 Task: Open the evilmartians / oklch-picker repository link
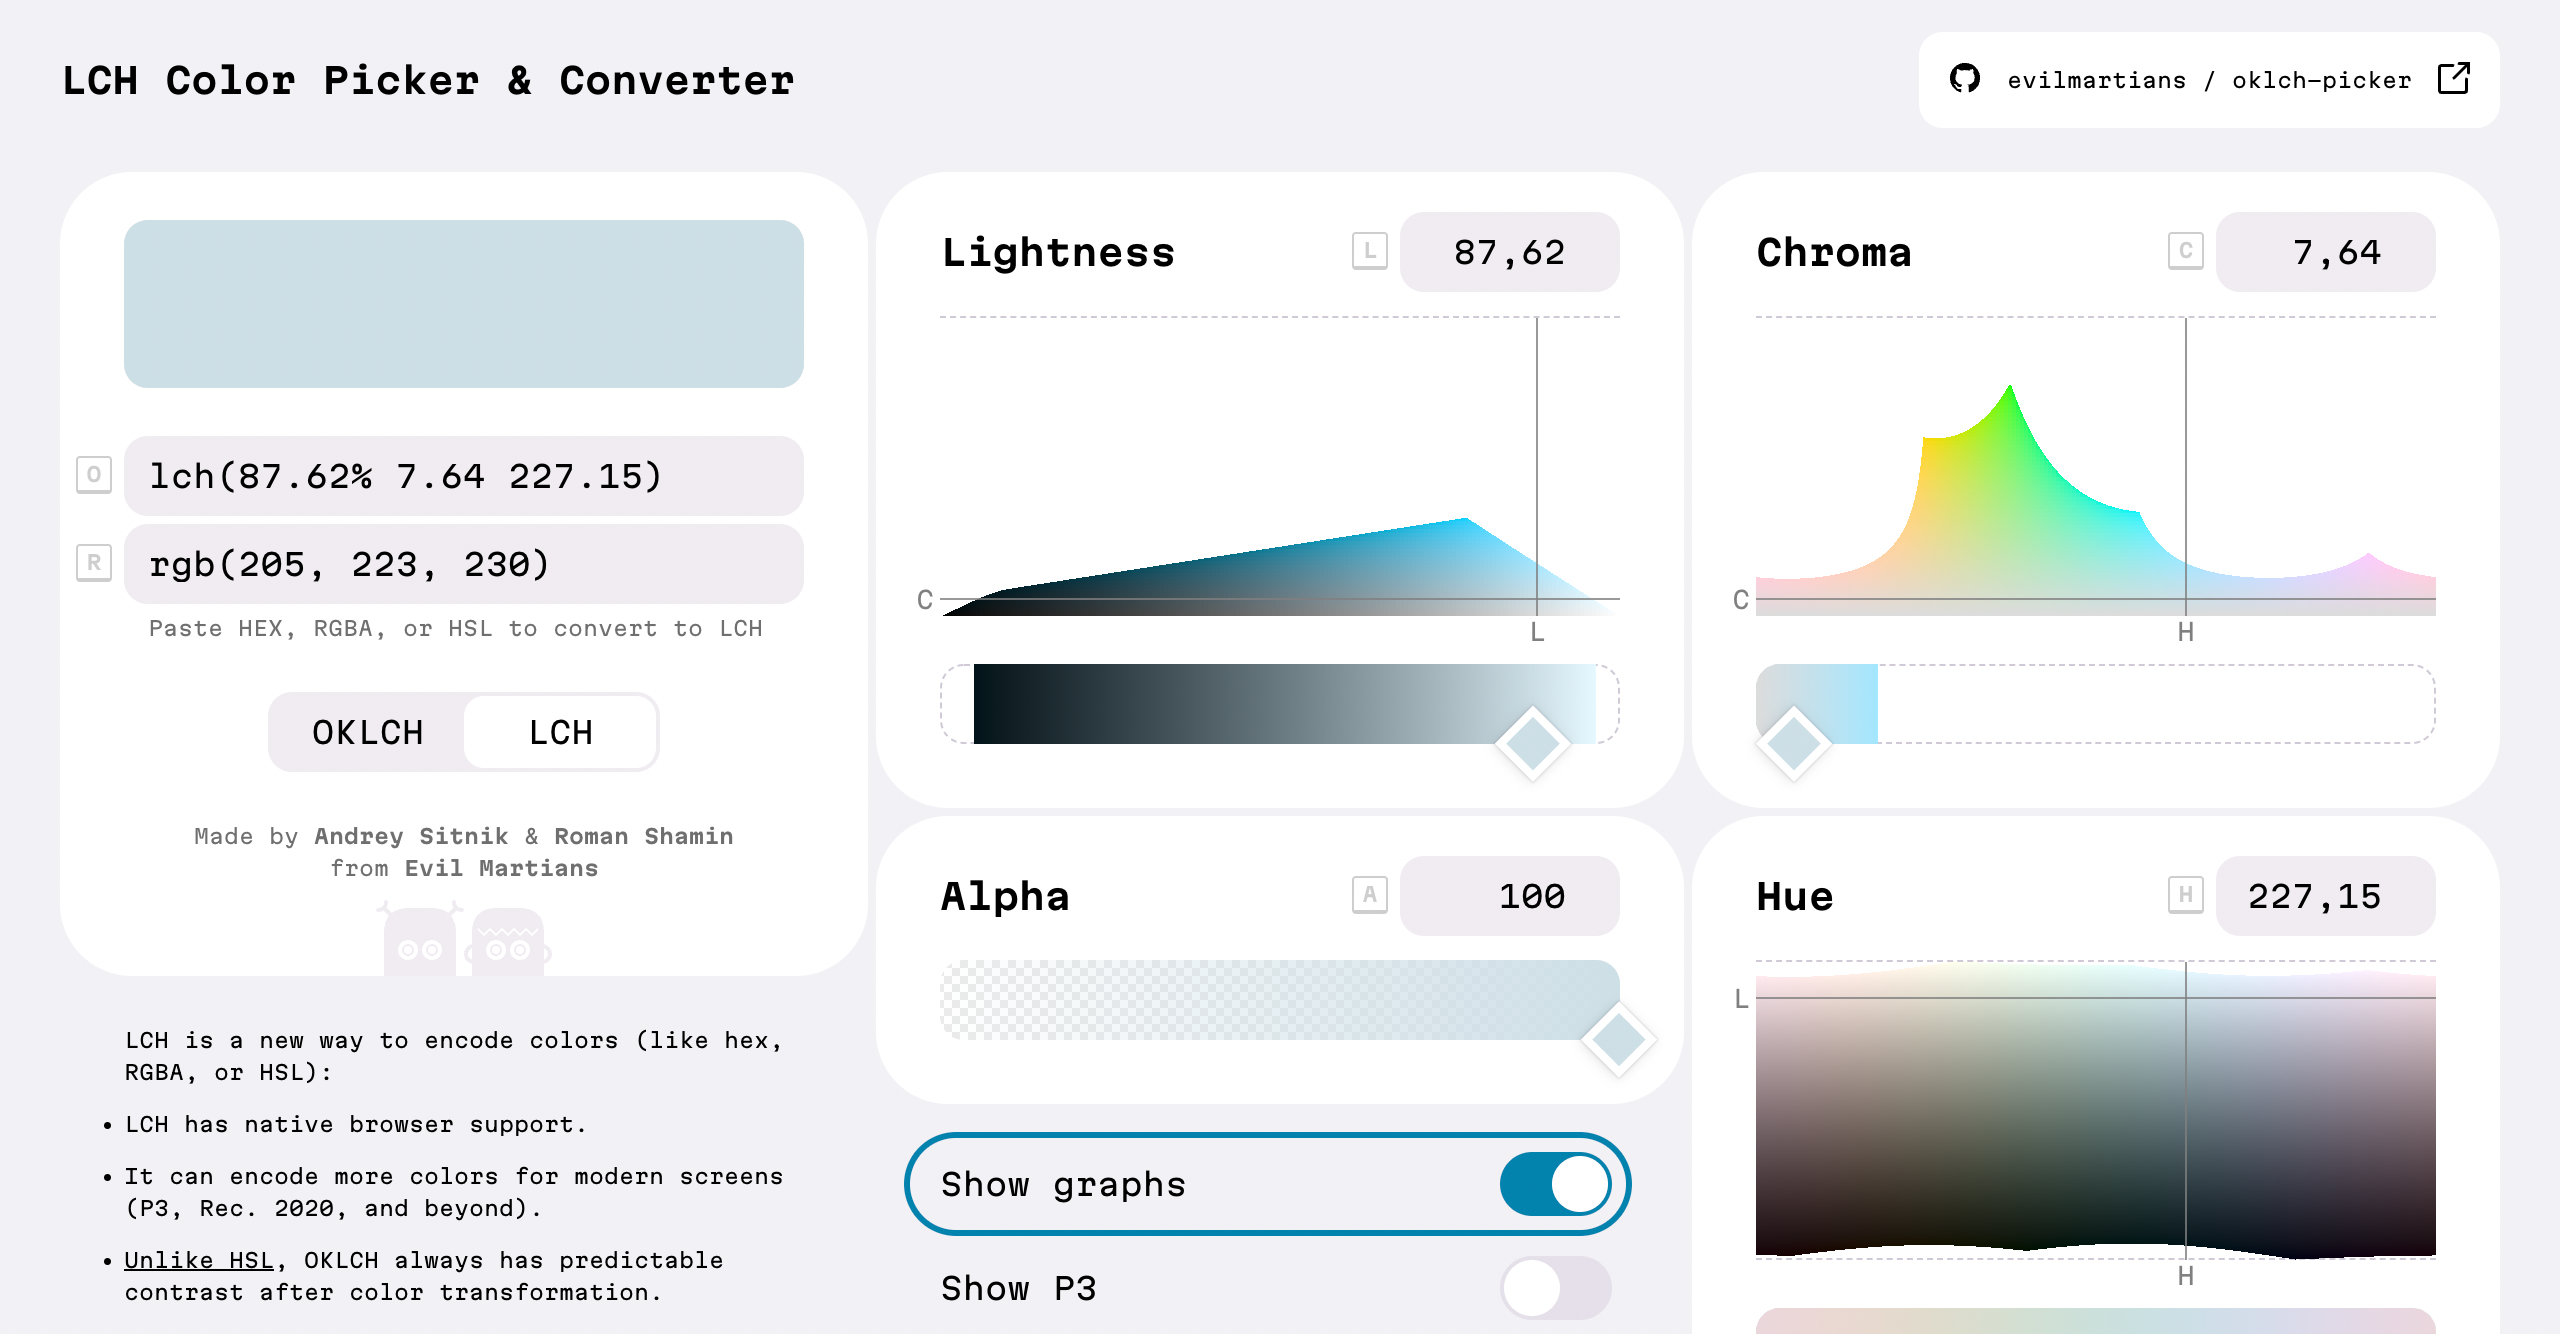(x=2208, y=80)
